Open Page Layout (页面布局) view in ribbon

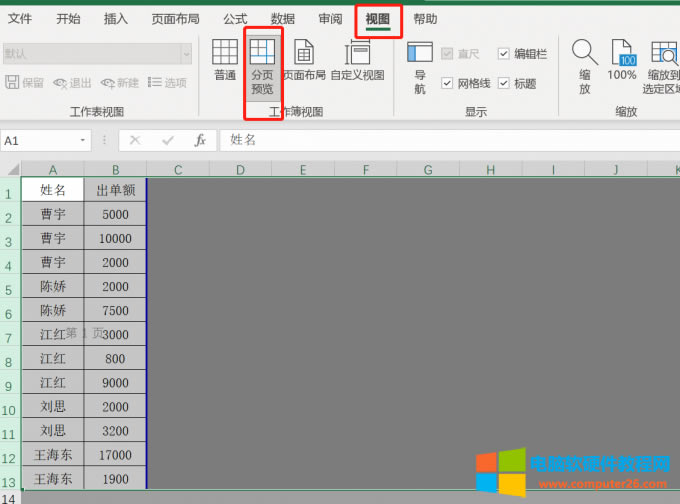click(x=304, y=60)
